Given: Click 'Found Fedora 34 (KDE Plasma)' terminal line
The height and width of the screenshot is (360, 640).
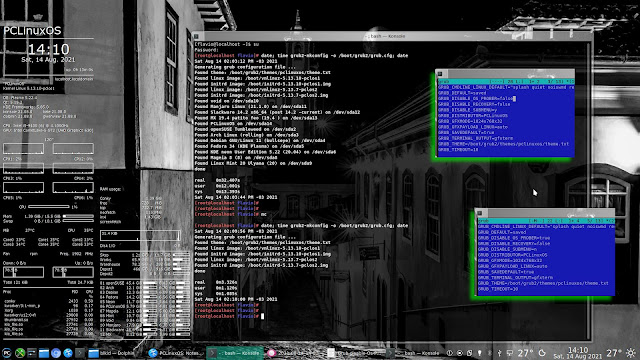Looking at the screenshot, I should coord(249,146).
